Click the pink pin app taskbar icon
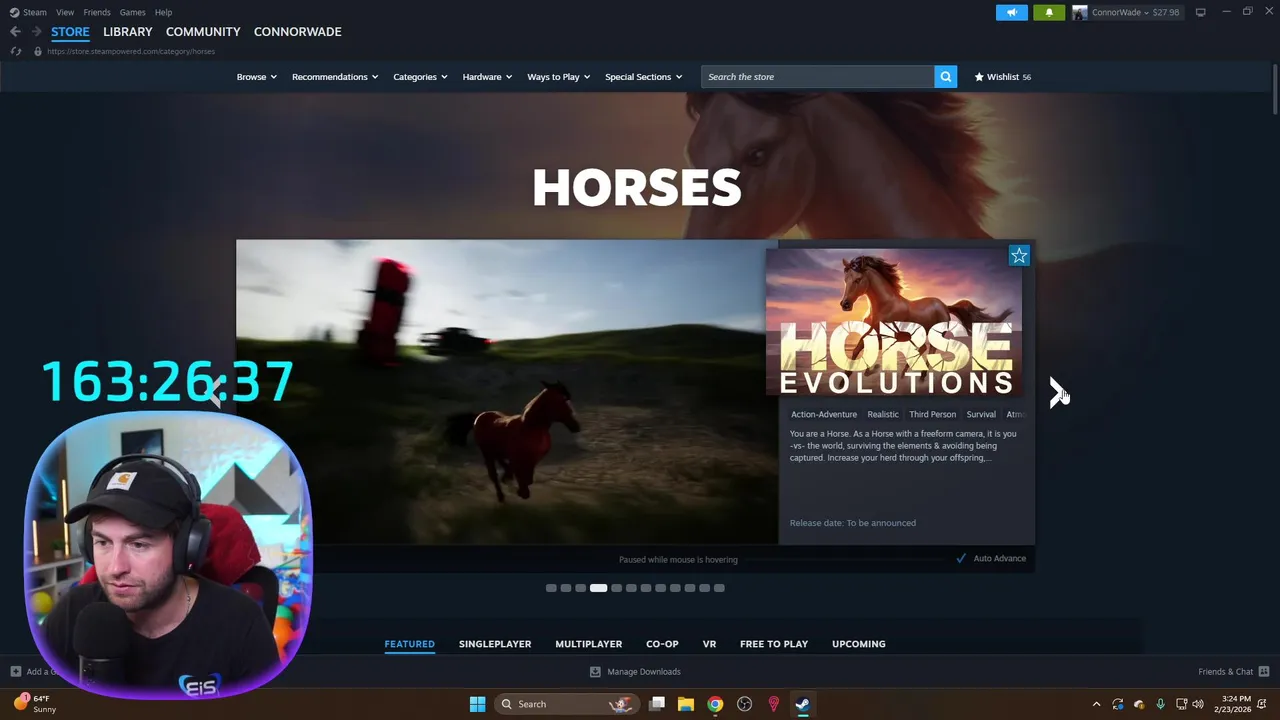1280x720 pixels. pyautogui.click(x=773, y=704)
